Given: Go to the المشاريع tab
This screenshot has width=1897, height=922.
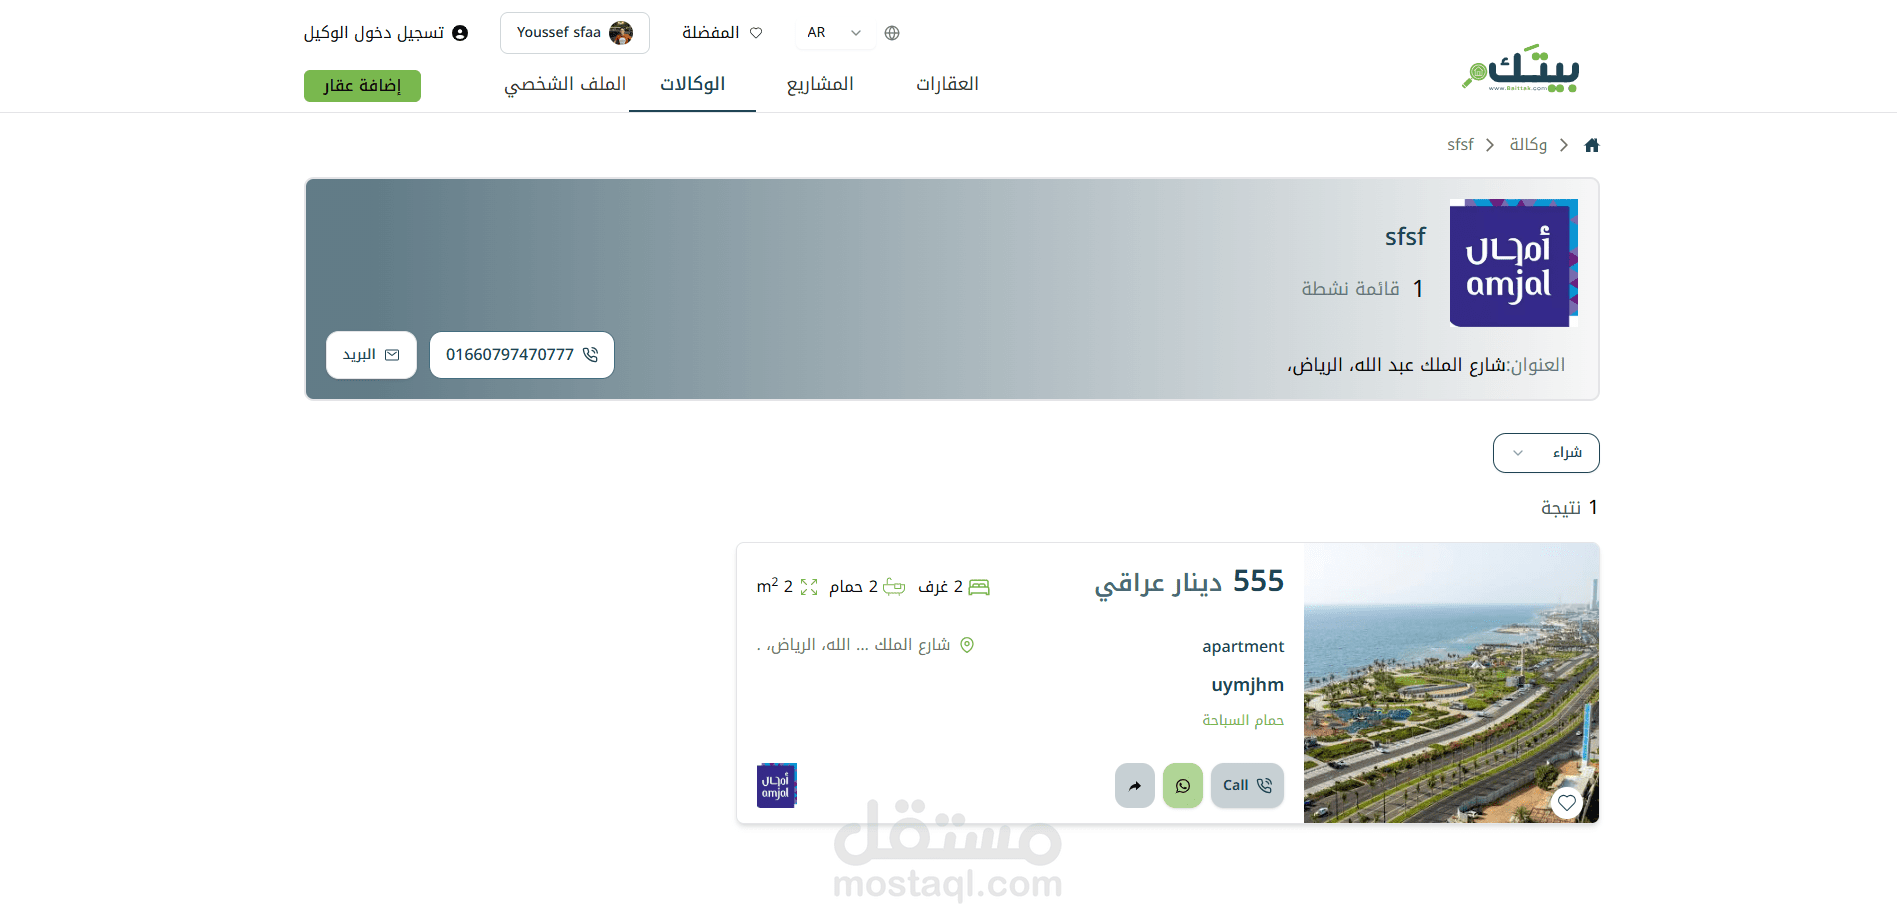Looking at the screenshot, I should coord(820,84).
